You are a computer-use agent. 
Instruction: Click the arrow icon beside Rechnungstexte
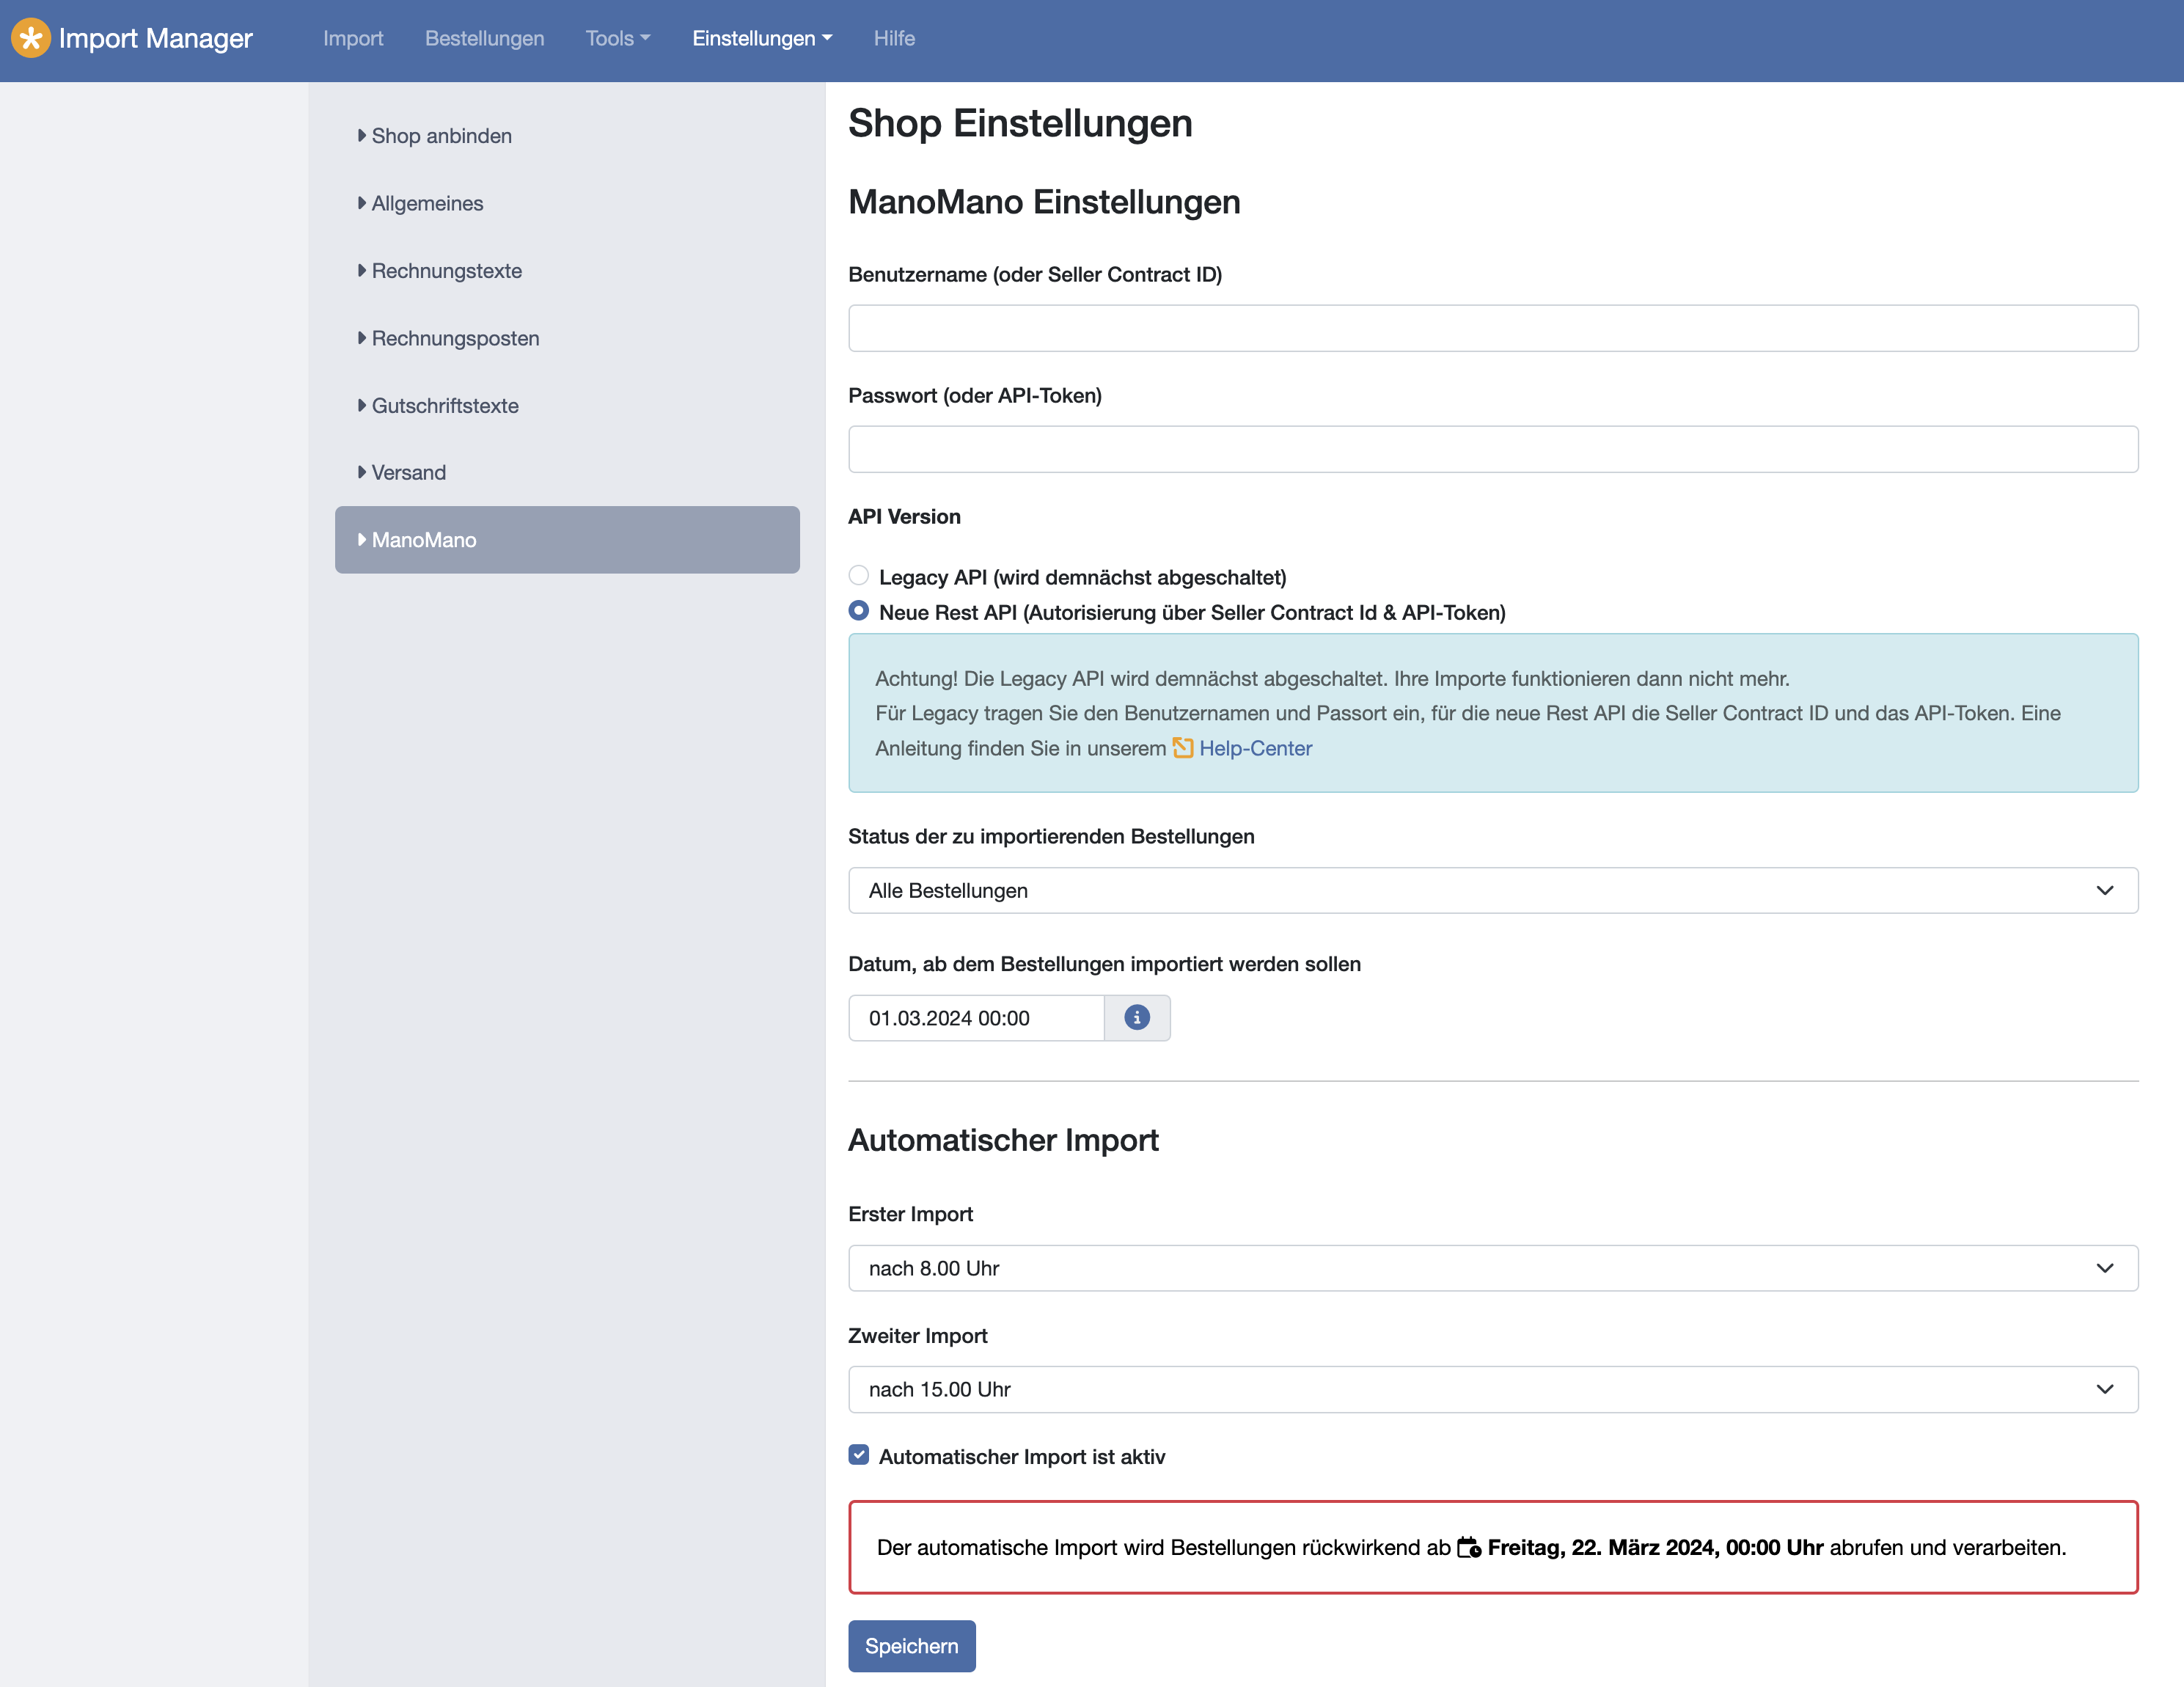point(362,270)
